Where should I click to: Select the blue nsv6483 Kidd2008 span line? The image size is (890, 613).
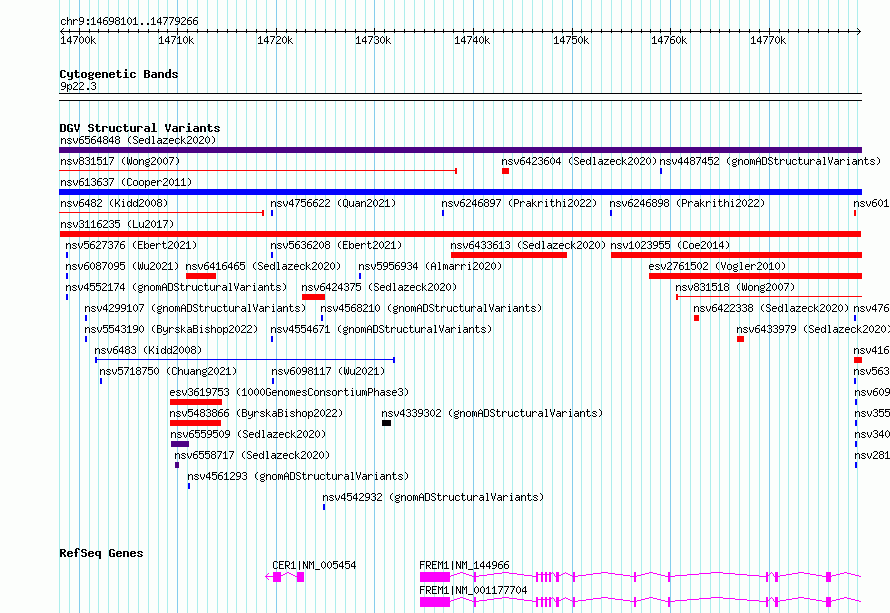click(x=245, y=360)
